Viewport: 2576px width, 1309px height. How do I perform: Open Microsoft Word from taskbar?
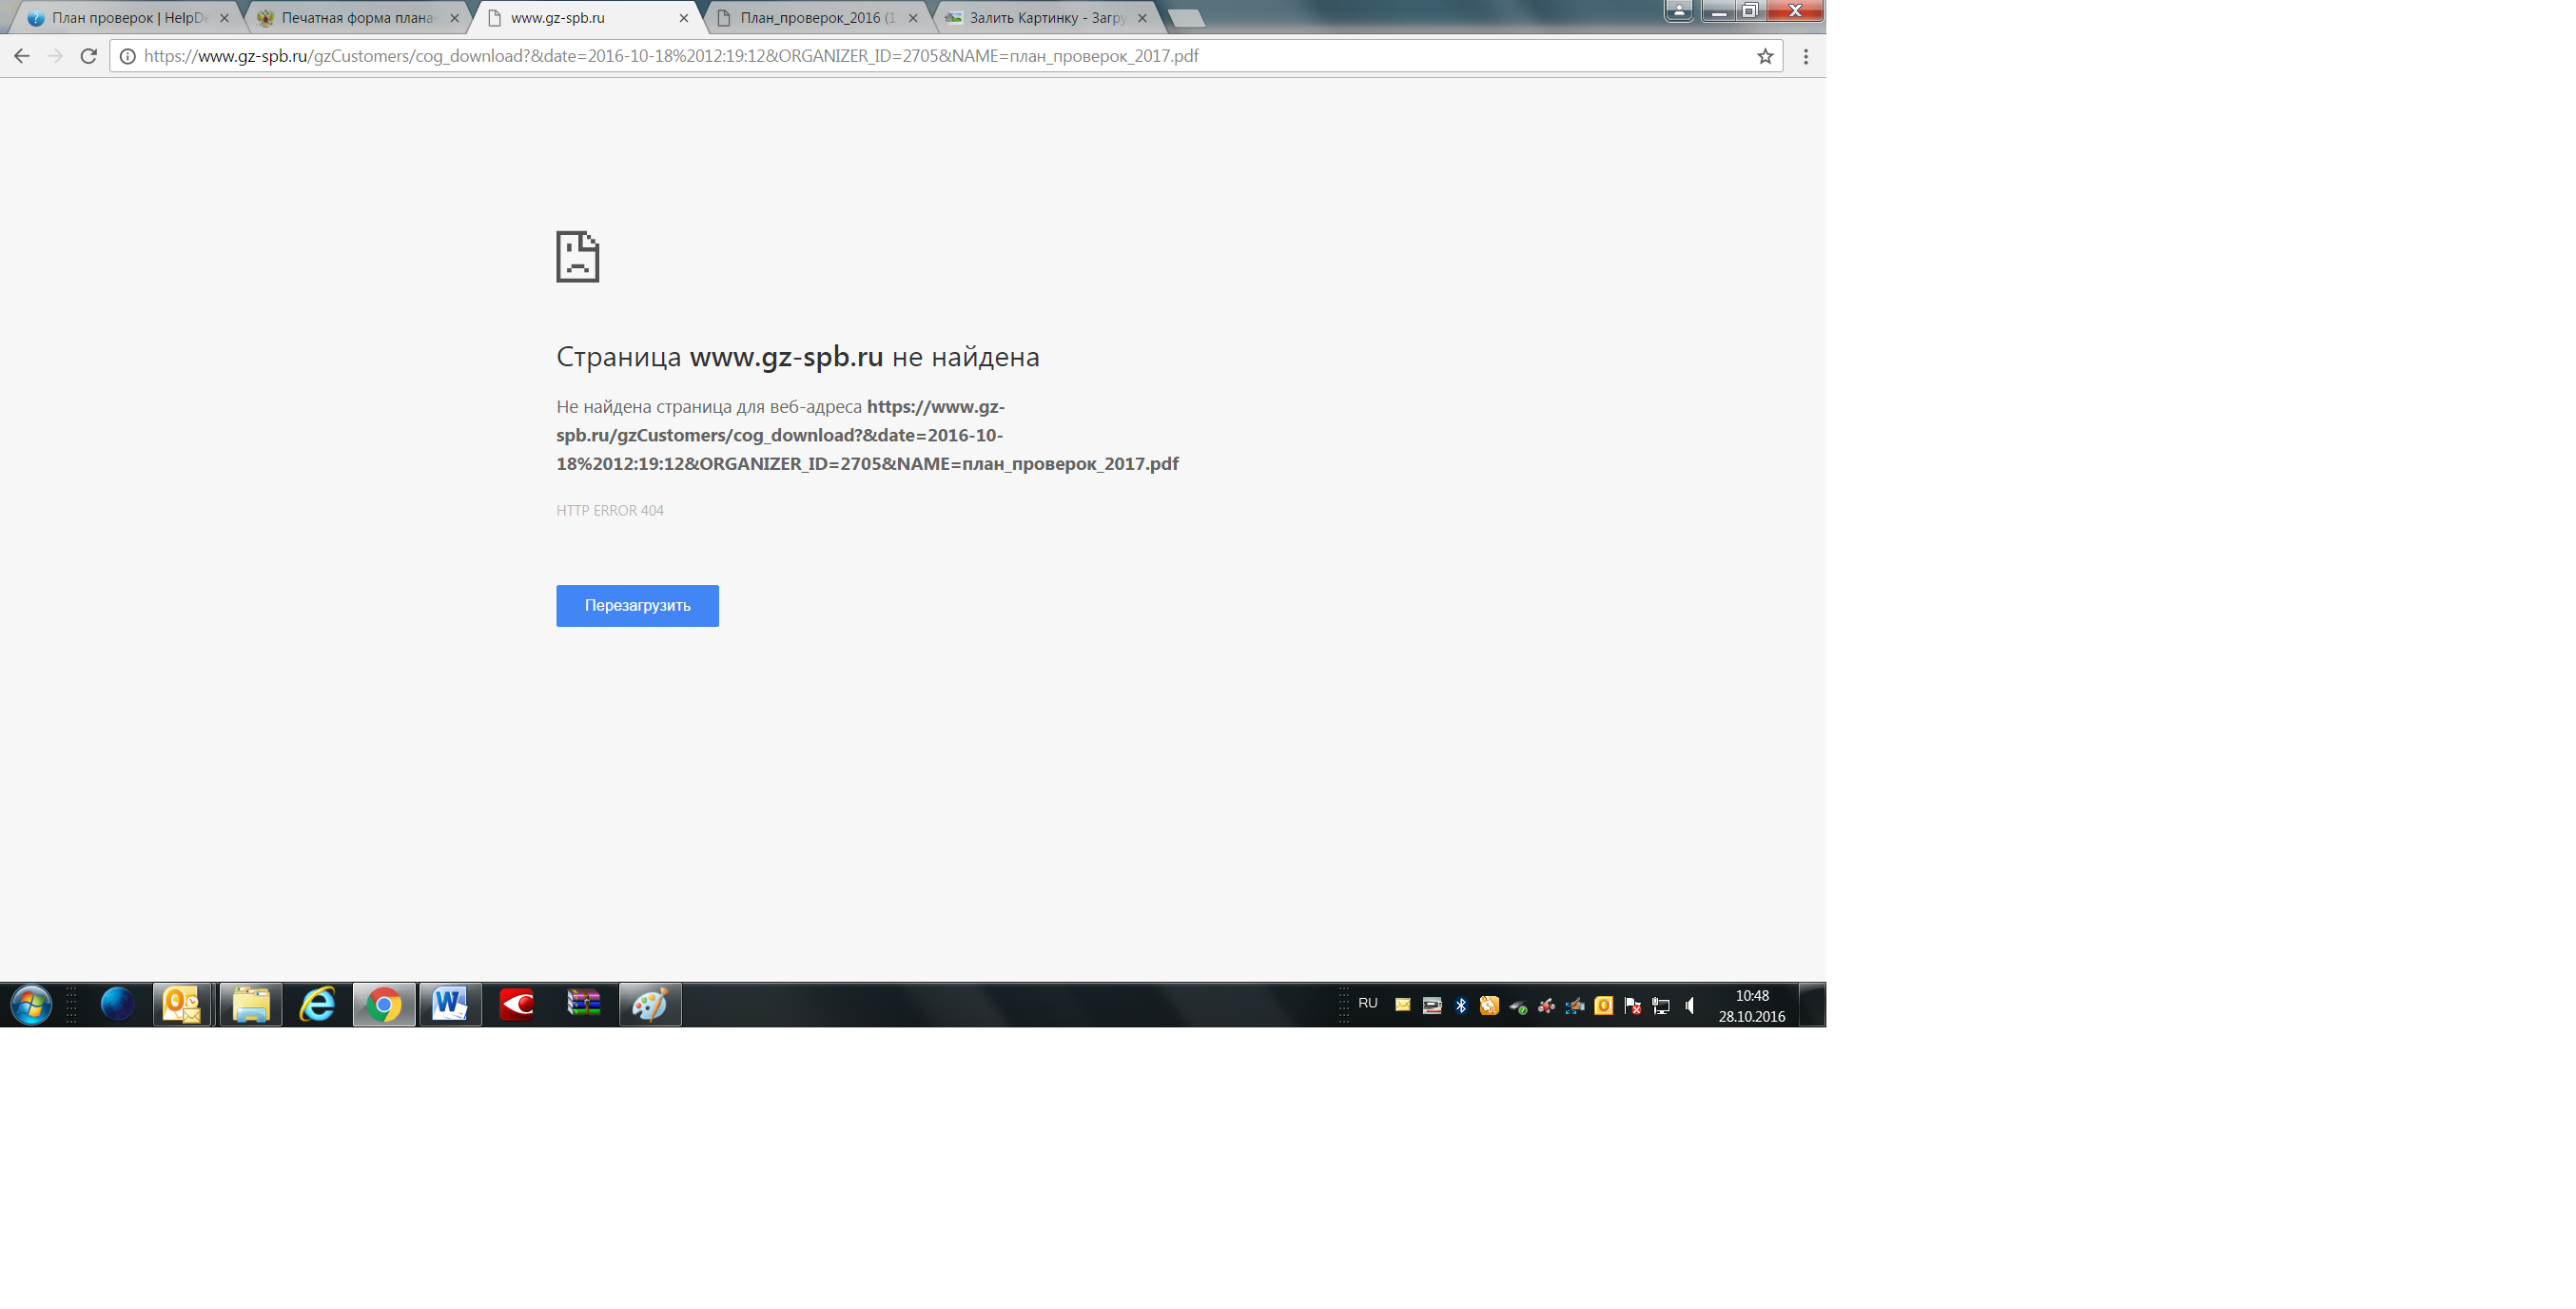tap(450, 1004)
